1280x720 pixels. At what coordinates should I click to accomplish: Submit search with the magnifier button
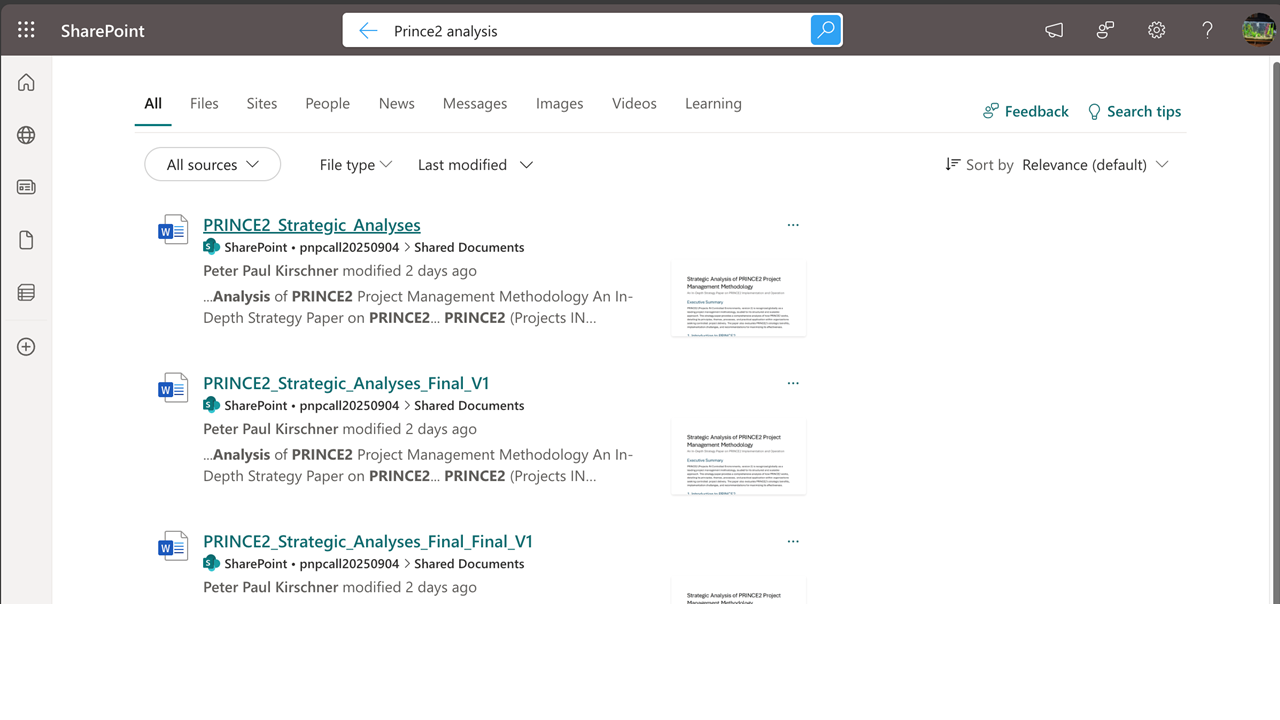coord(826,30)
